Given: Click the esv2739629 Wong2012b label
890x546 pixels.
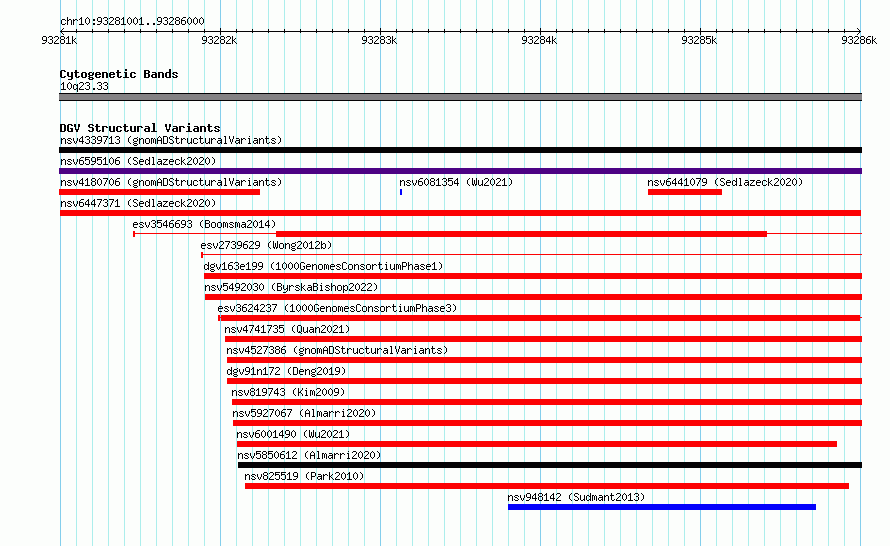Looking at the screenshot, I should pyautogui.click(x=266, y=245).
